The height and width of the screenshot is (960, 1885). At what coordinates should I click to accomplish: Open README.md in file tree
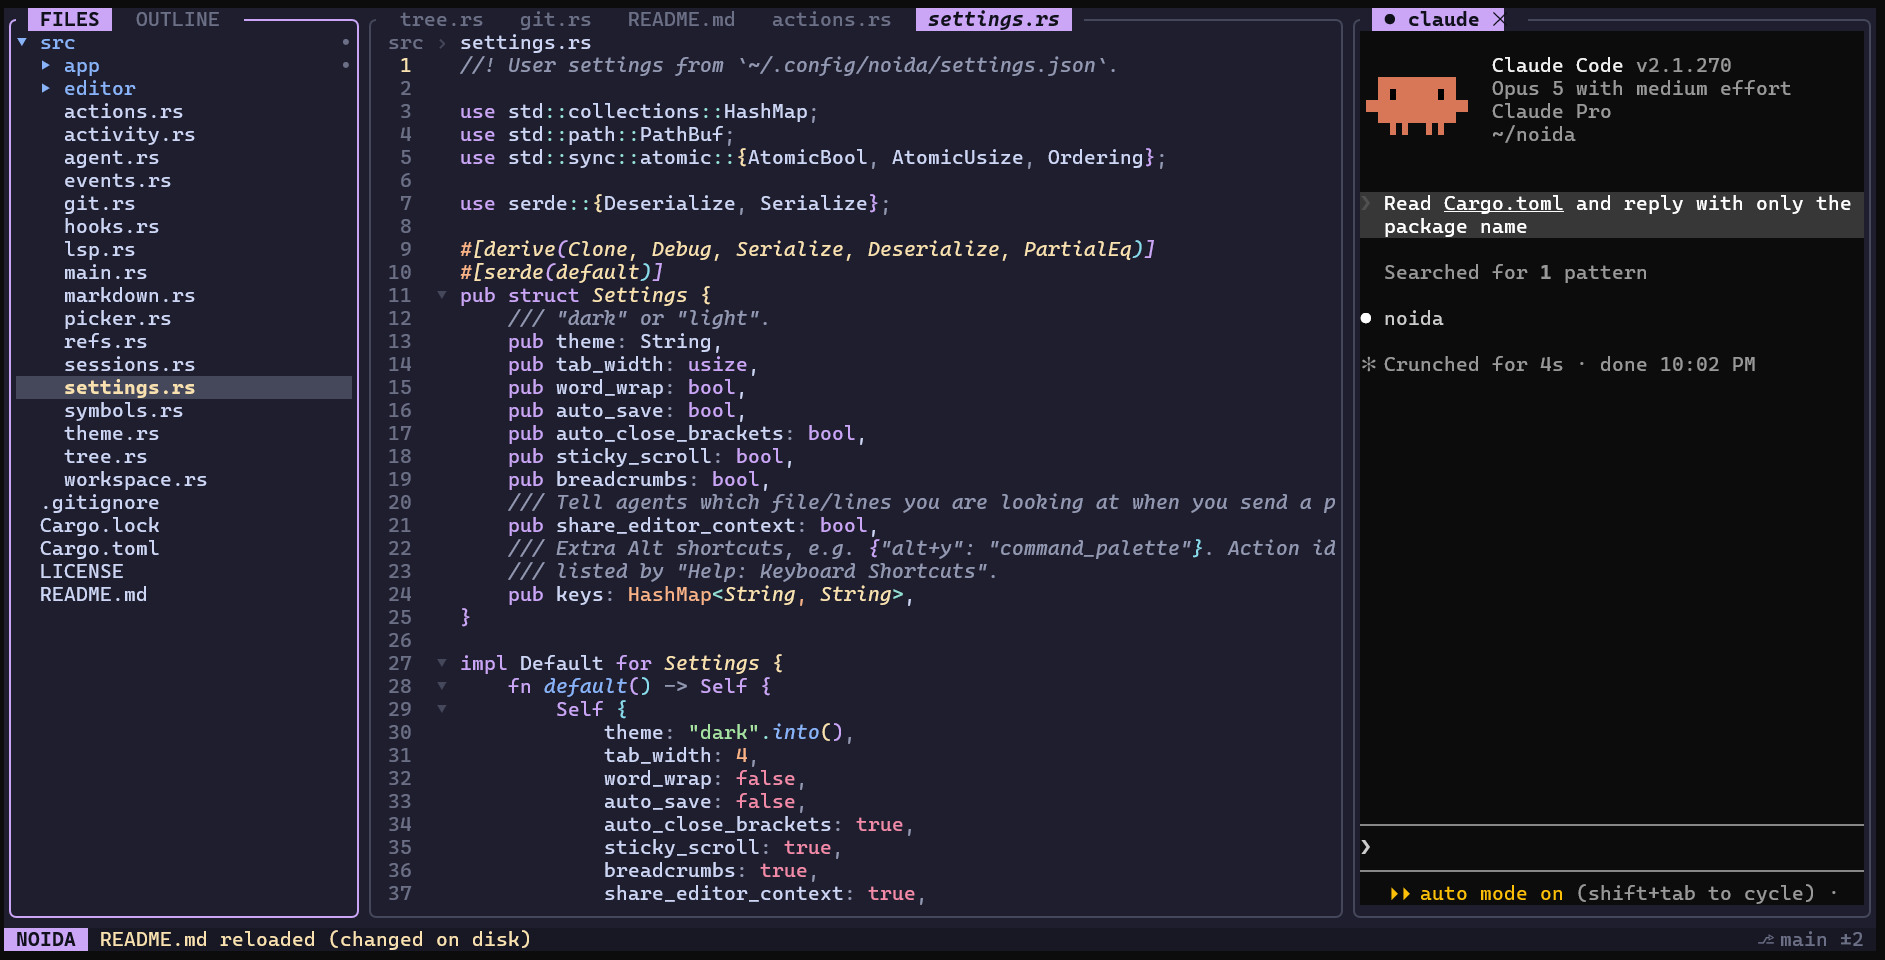93,594
